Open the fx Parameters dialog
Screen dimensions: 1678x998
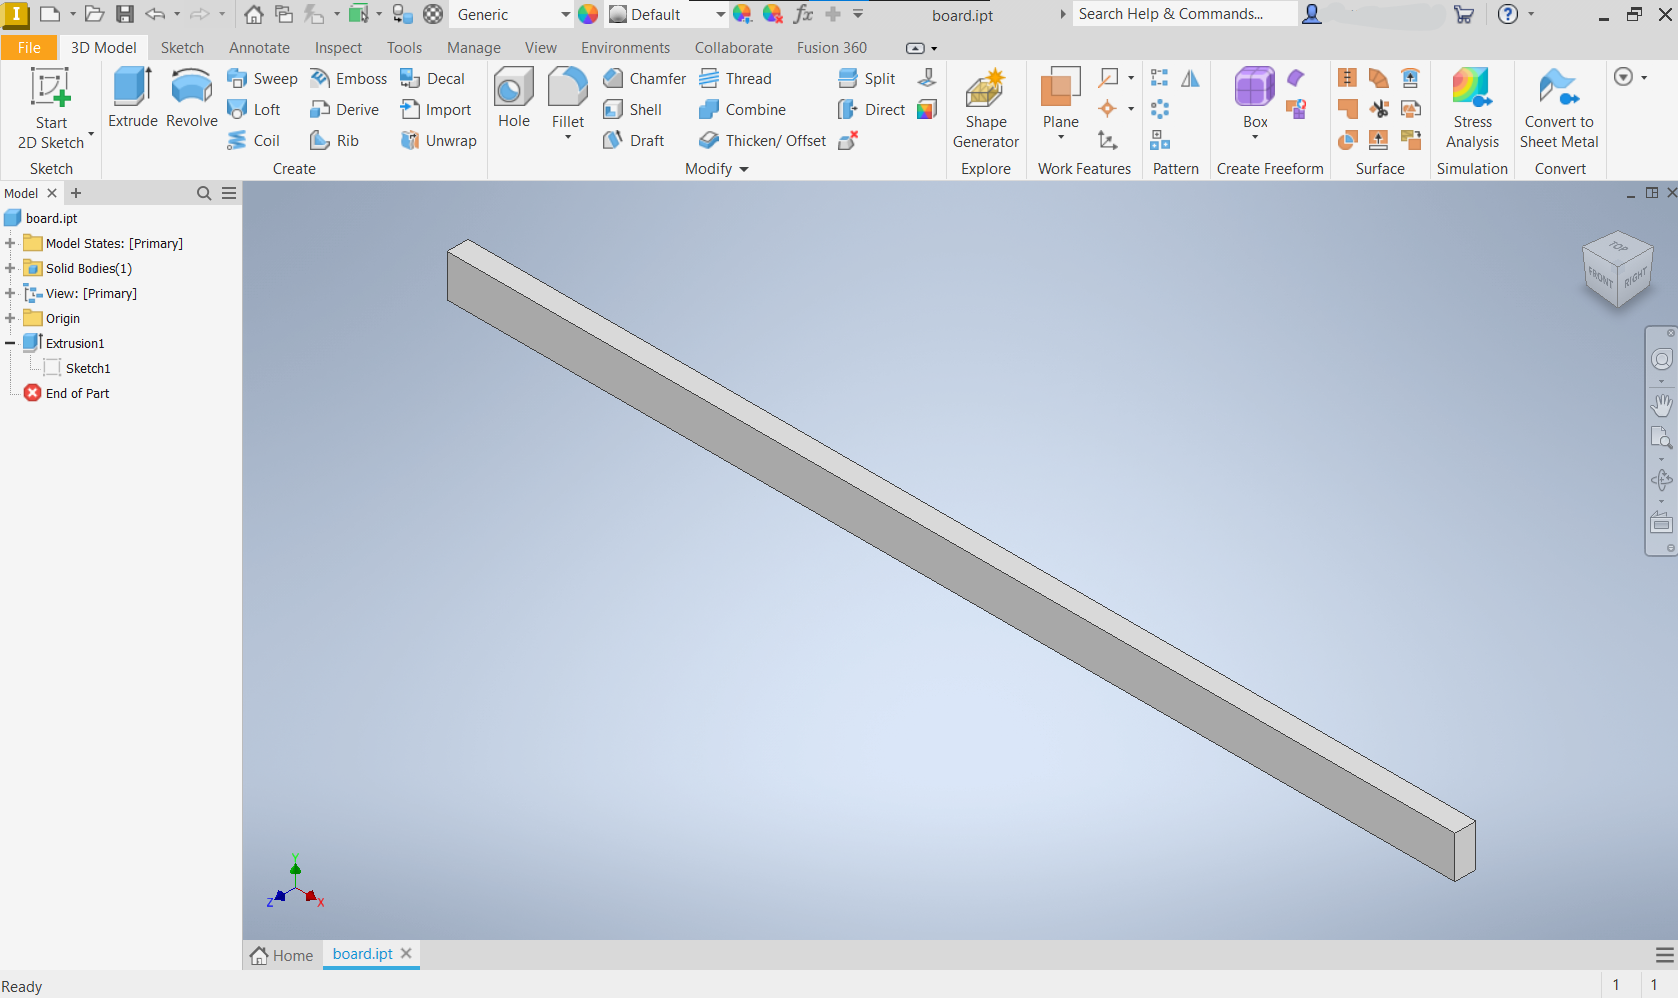(803, 14)
